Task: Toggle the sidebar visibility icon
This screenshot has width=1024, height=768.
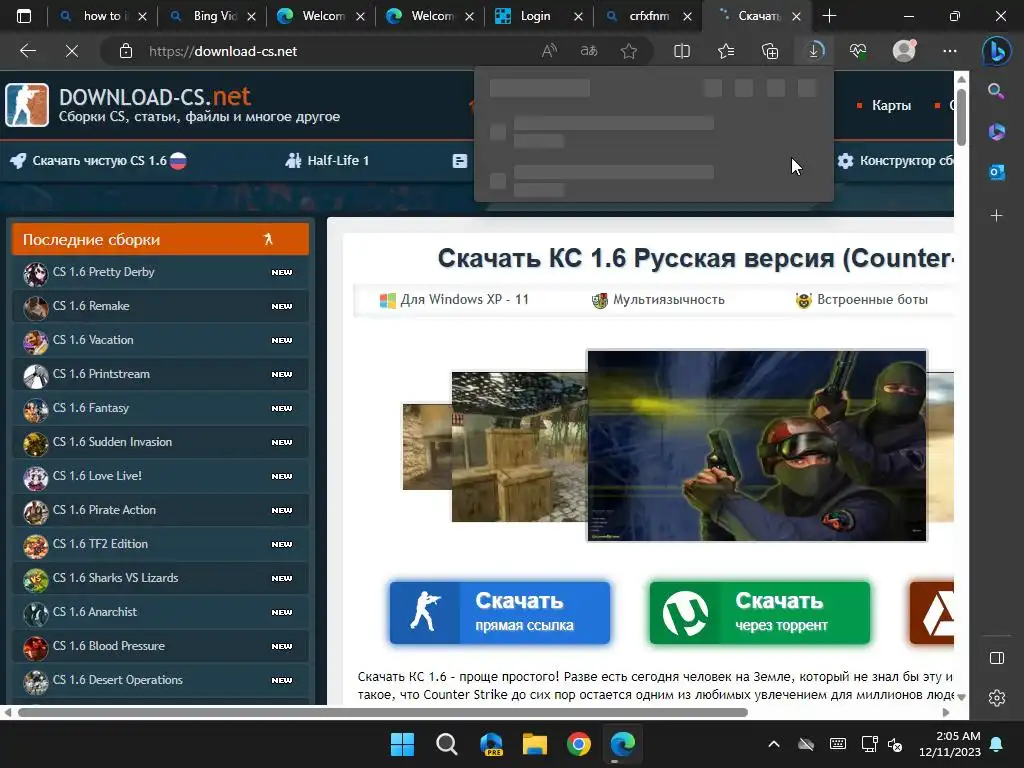Action: [x=997, y=658]
